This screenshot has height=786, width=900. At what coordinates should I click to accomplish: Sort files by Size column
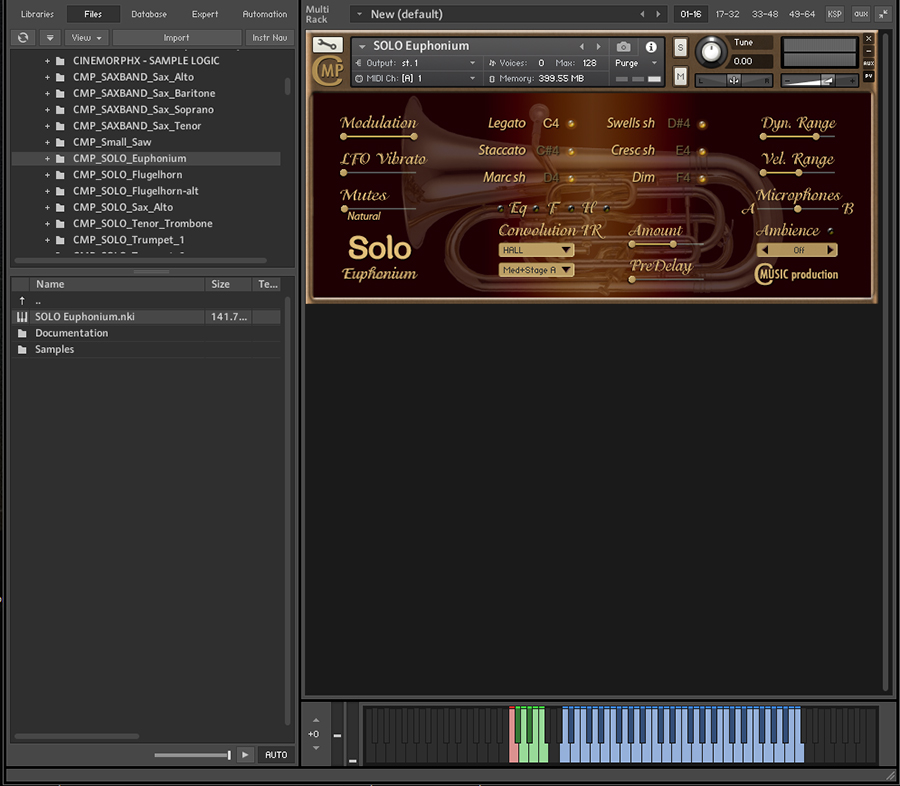228,284
